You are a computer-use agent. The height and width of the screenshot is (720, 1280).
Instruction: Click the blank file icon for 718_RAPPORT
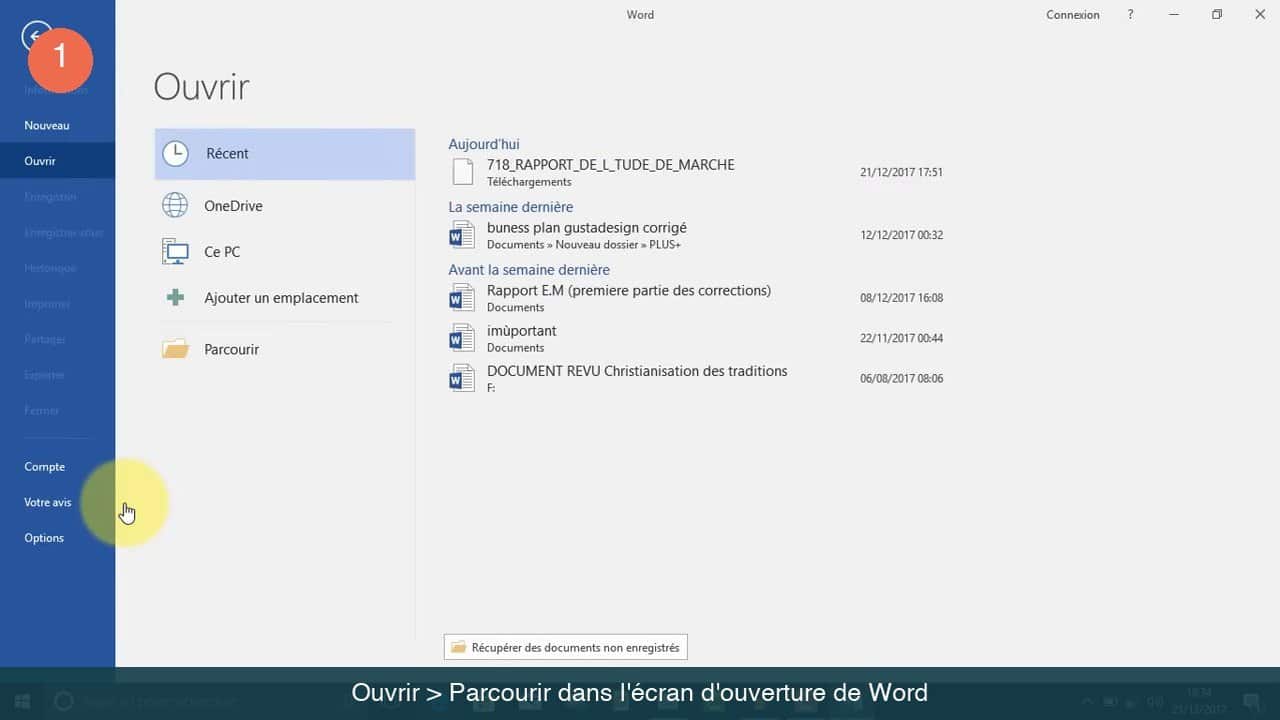tap(462, 172)
